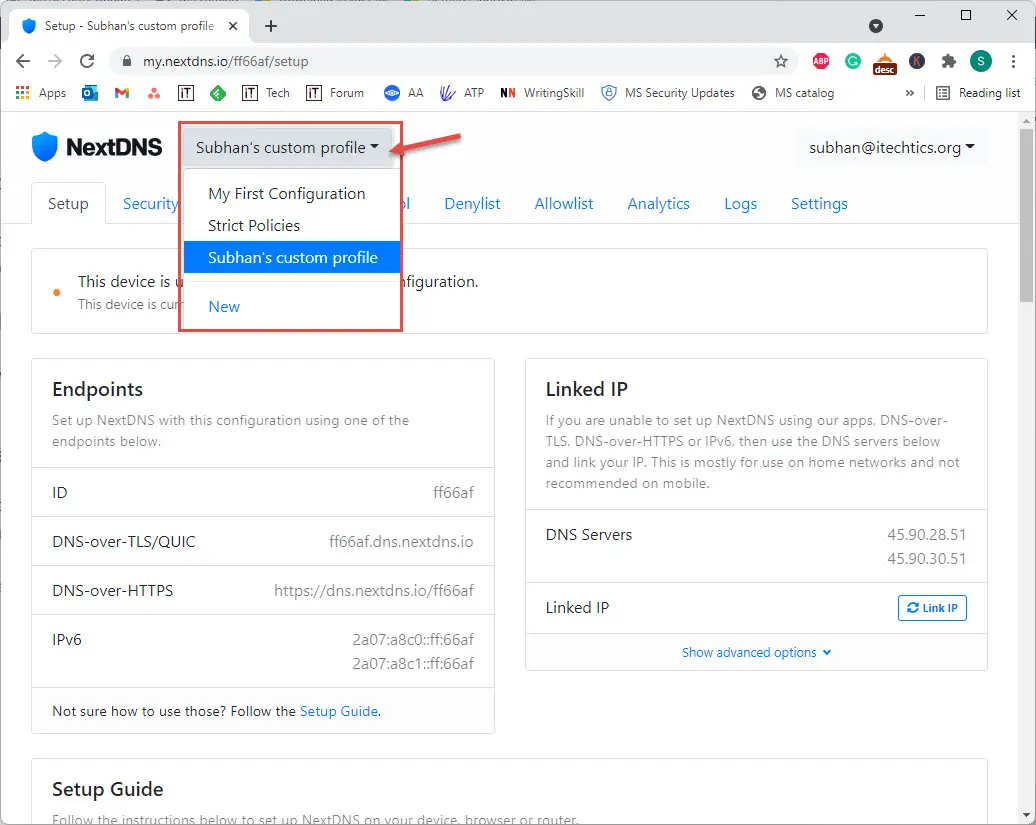Open the Allowlist tab
Image resolution: width=1036 pixels, height=825 pixels.
[x=564, y=203]
